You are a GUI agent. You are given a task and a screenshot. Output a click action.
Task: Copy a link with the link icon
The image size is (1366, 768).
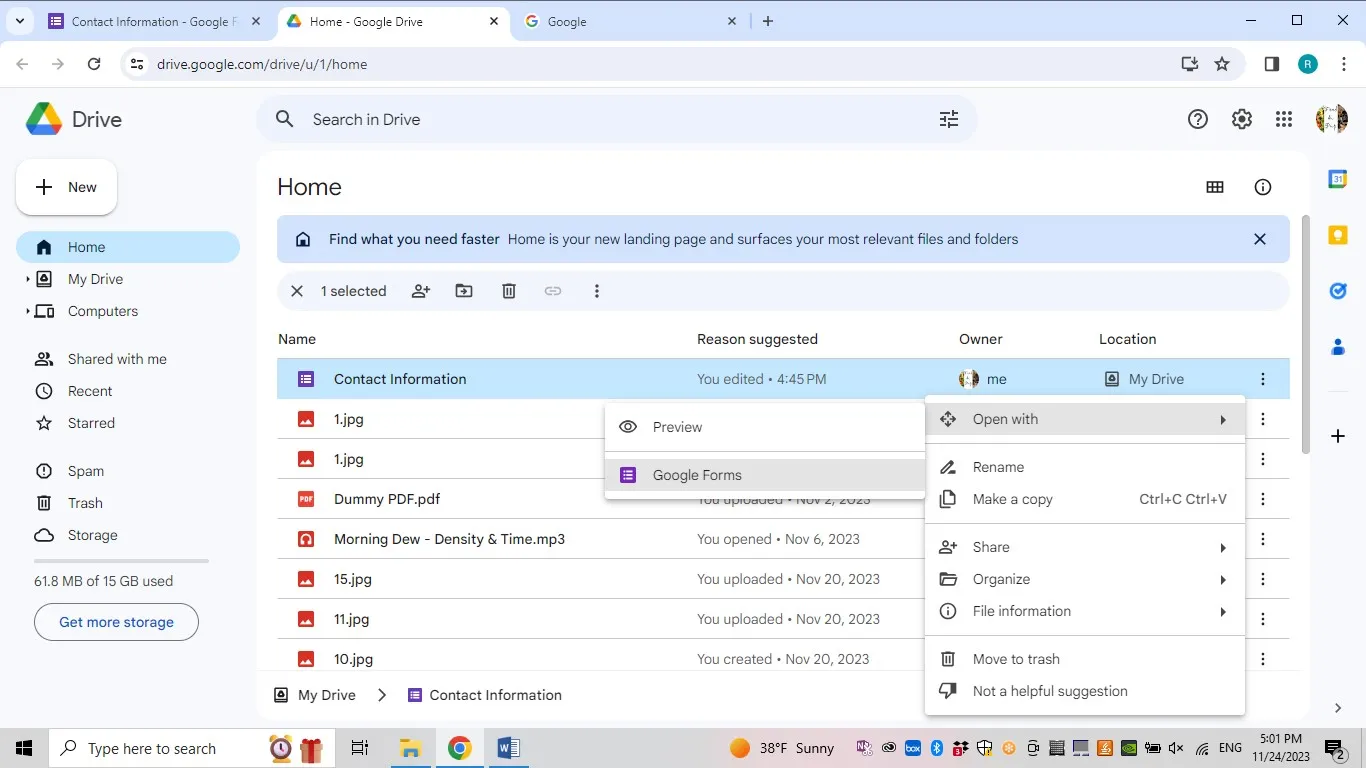click(552, 291)
